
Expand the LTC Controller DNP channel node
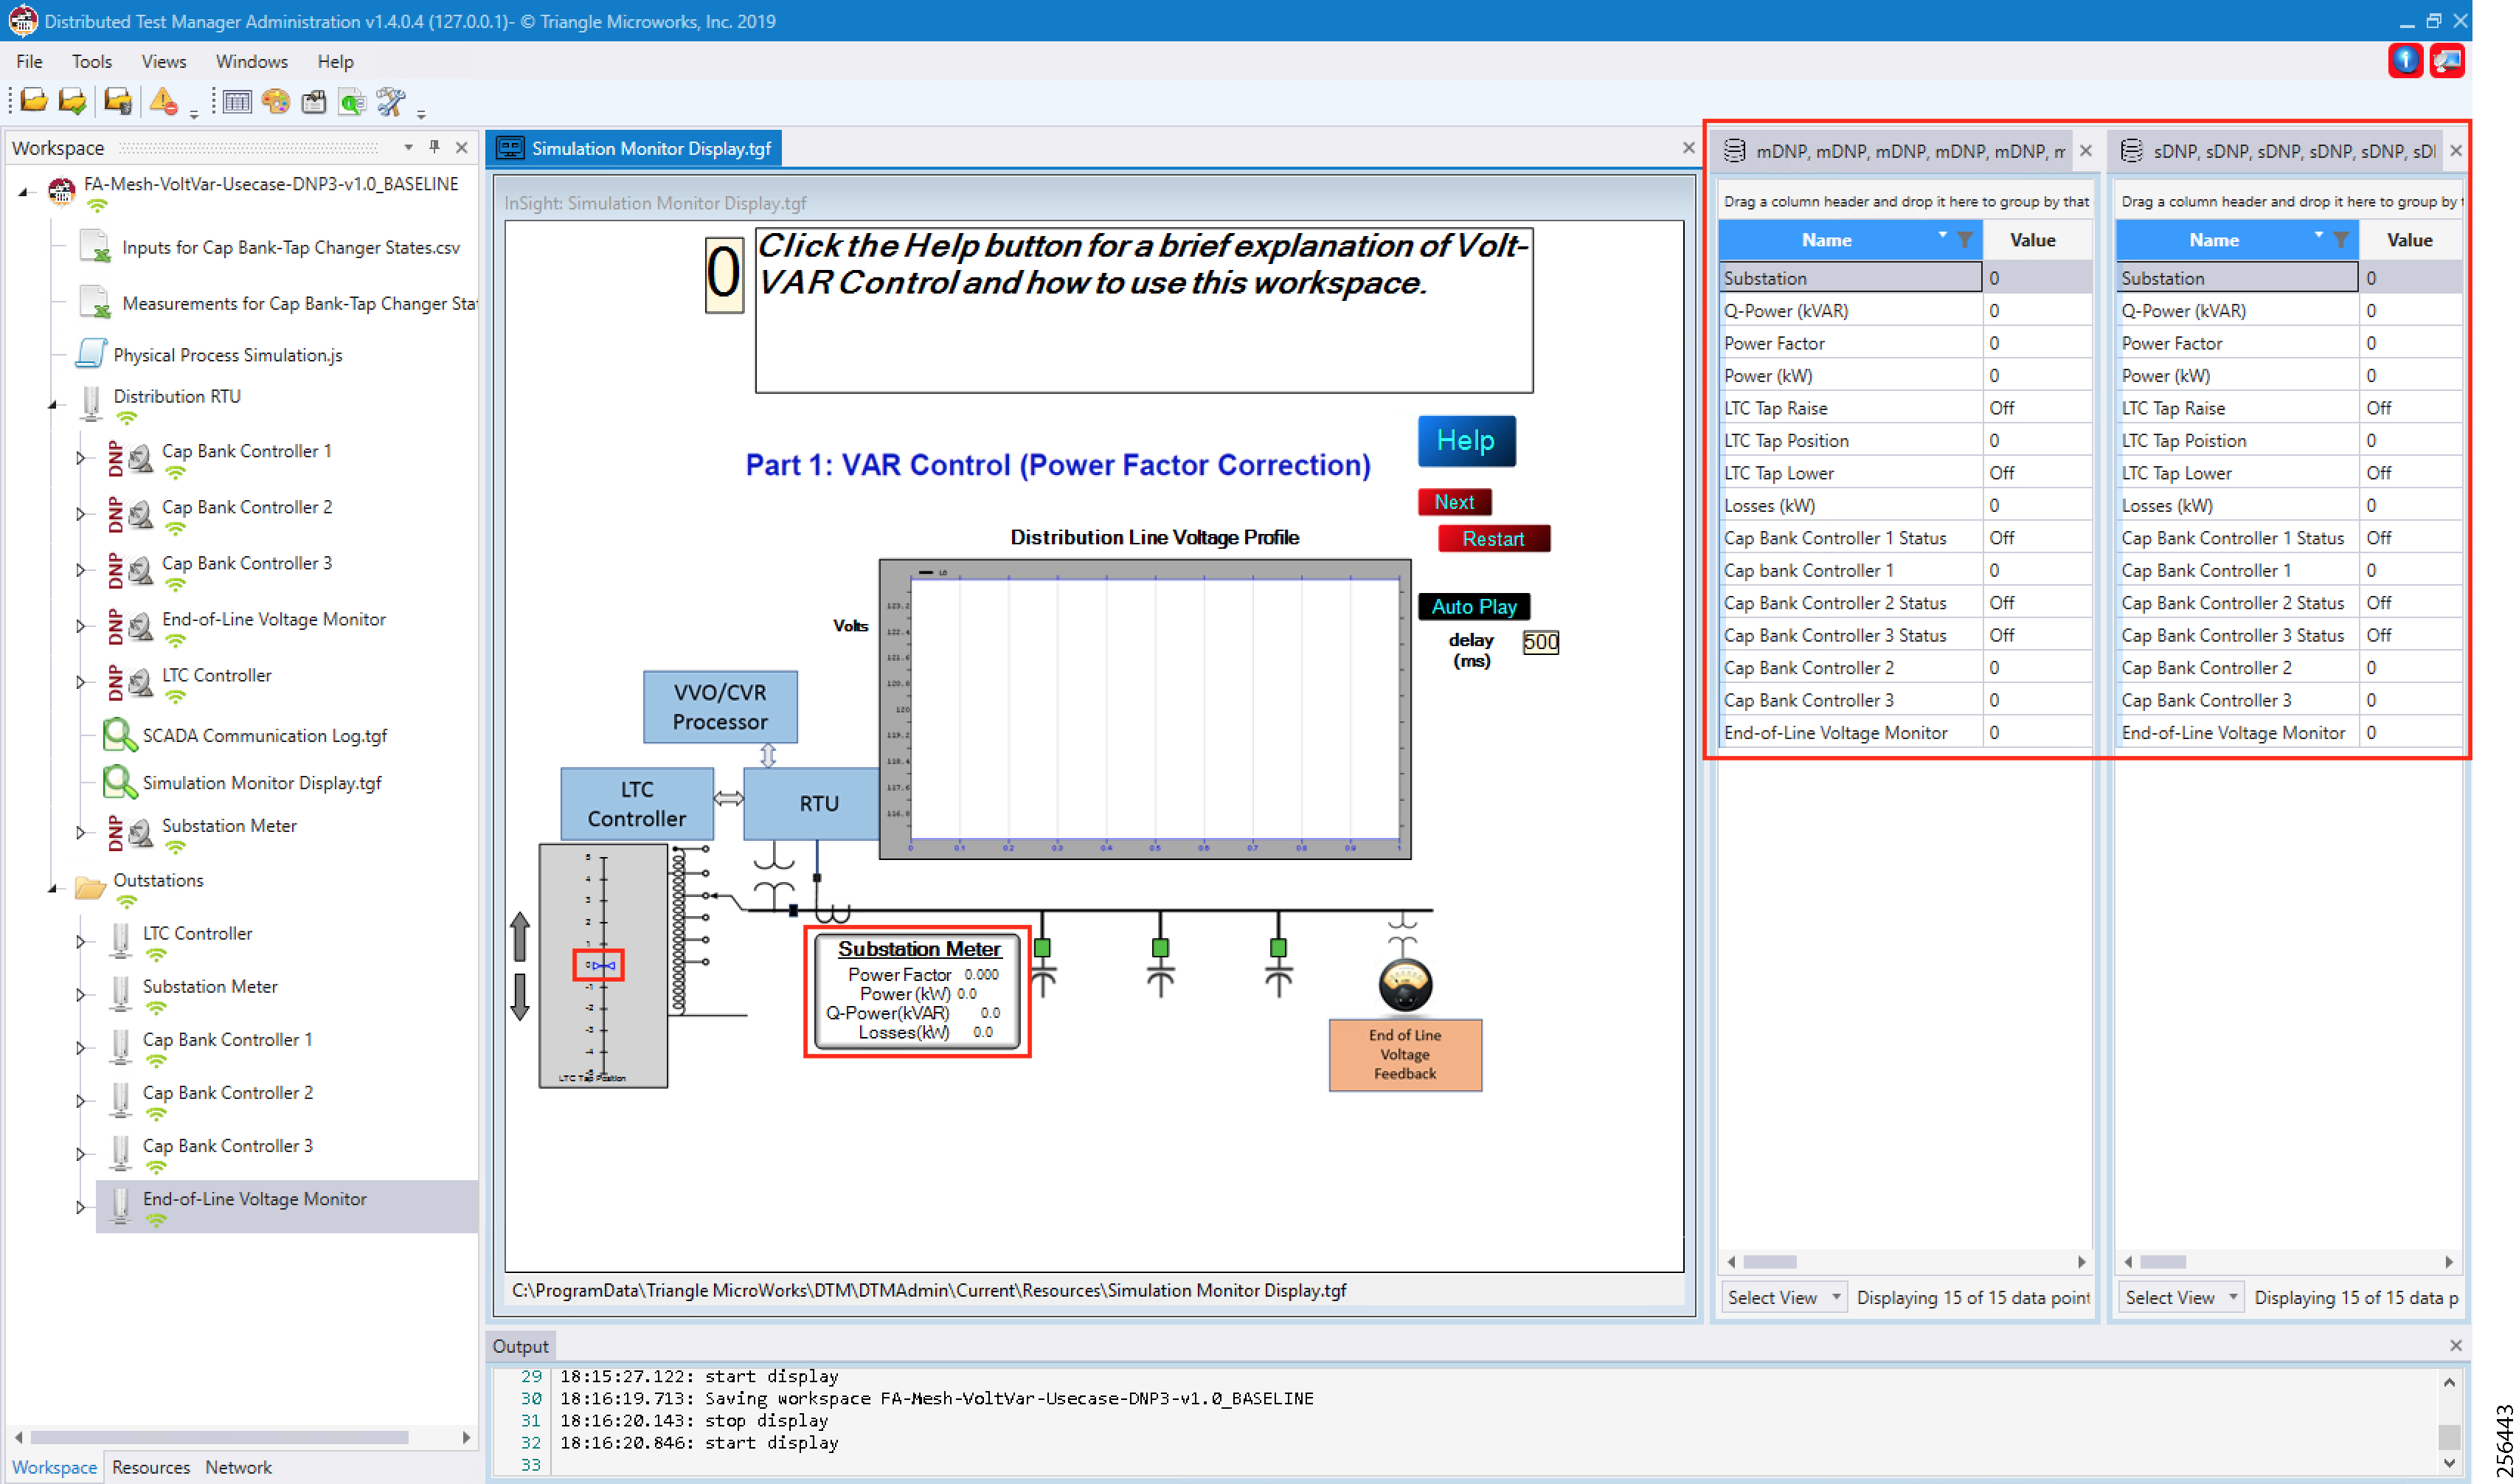(x=80, y=681)
